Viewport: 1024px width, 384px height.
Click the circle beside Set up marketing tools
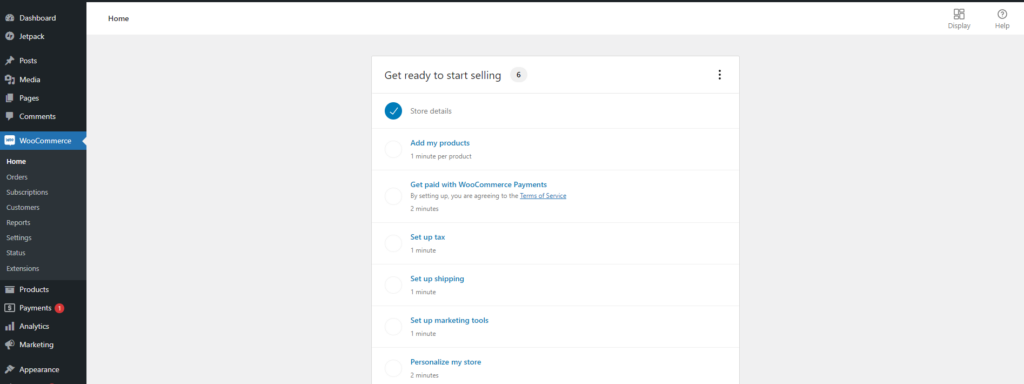(393, 327)
